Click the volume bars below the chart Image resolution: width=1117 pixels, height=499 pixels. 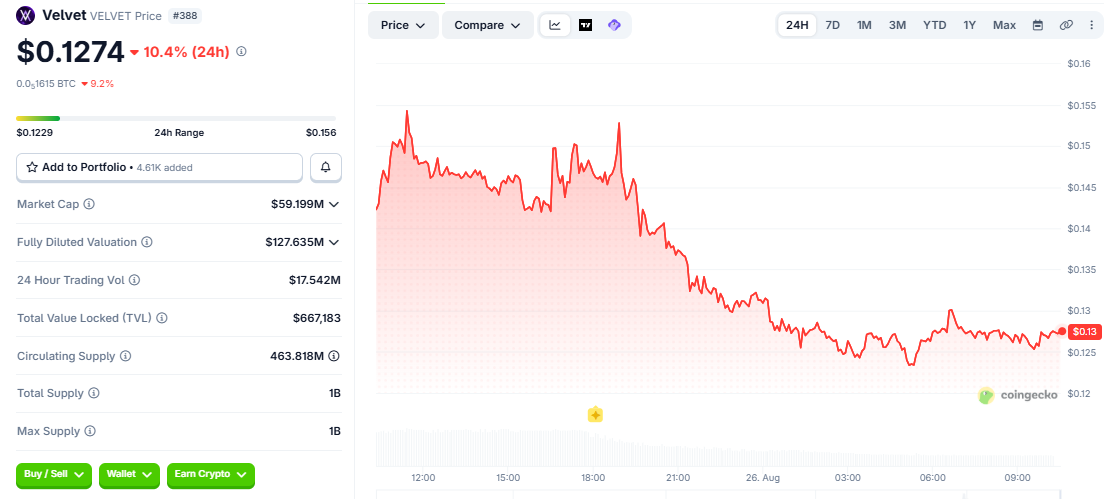[x=717, y=447]
